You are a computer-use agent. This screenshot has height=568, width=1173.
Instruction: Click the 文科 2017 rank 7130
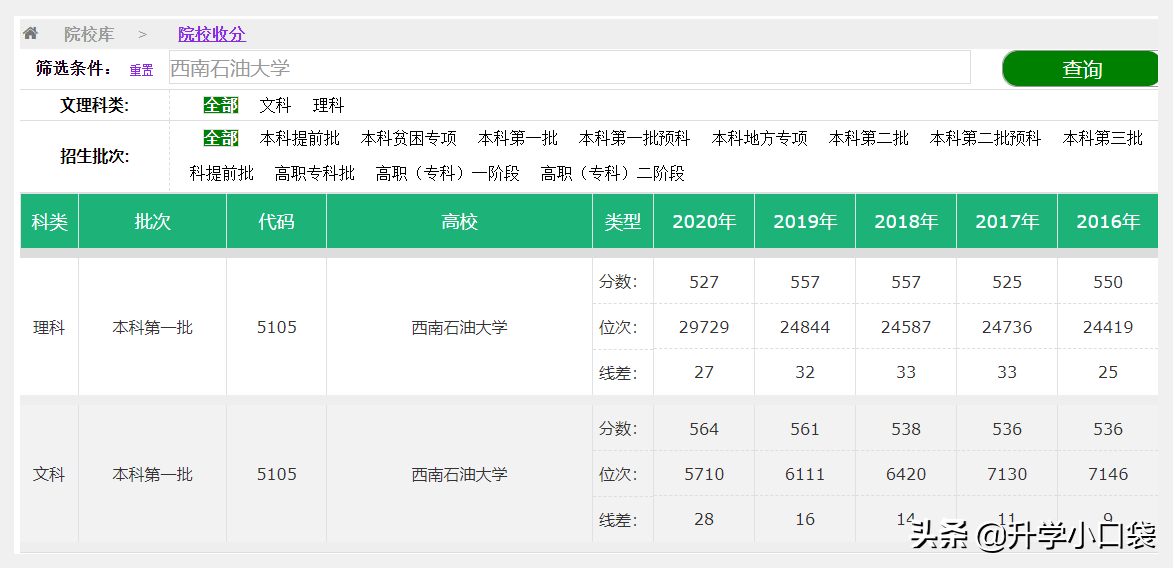pyautogui.click(x=1007, y=474)
